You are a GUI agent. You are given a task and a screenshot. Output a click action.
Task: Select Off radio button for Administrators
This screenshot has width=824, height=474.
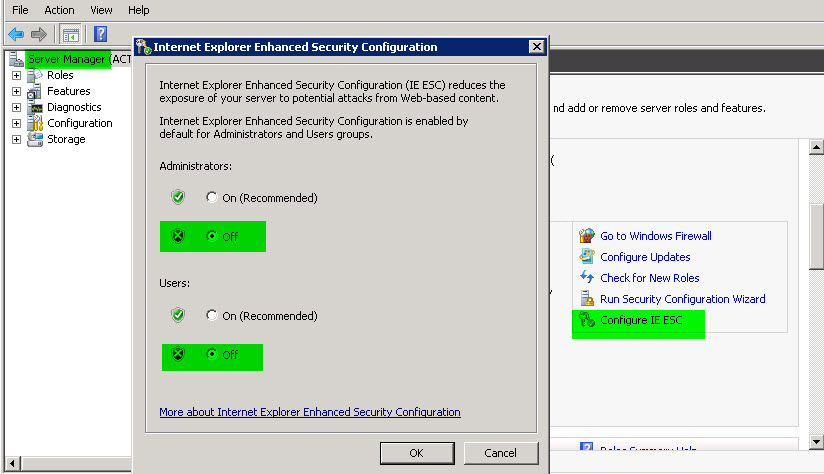(211, 236)
